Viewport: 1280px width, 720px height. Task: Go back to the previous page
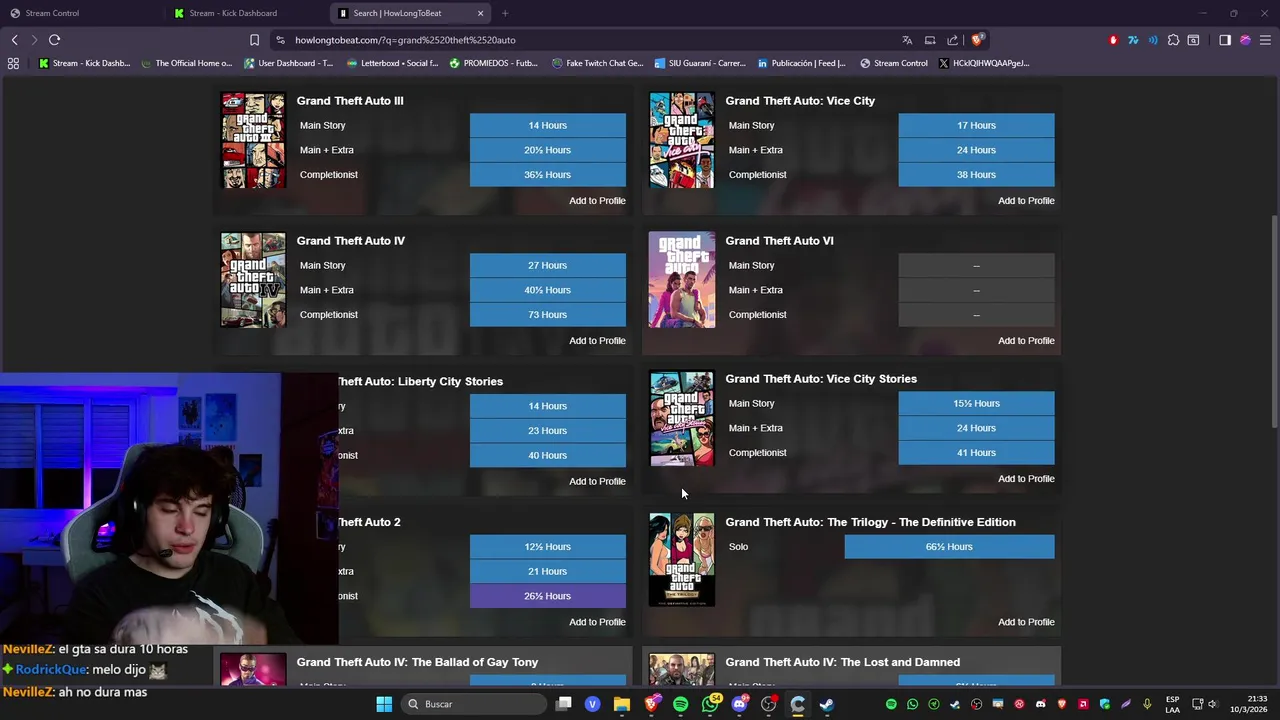[14, 40]
